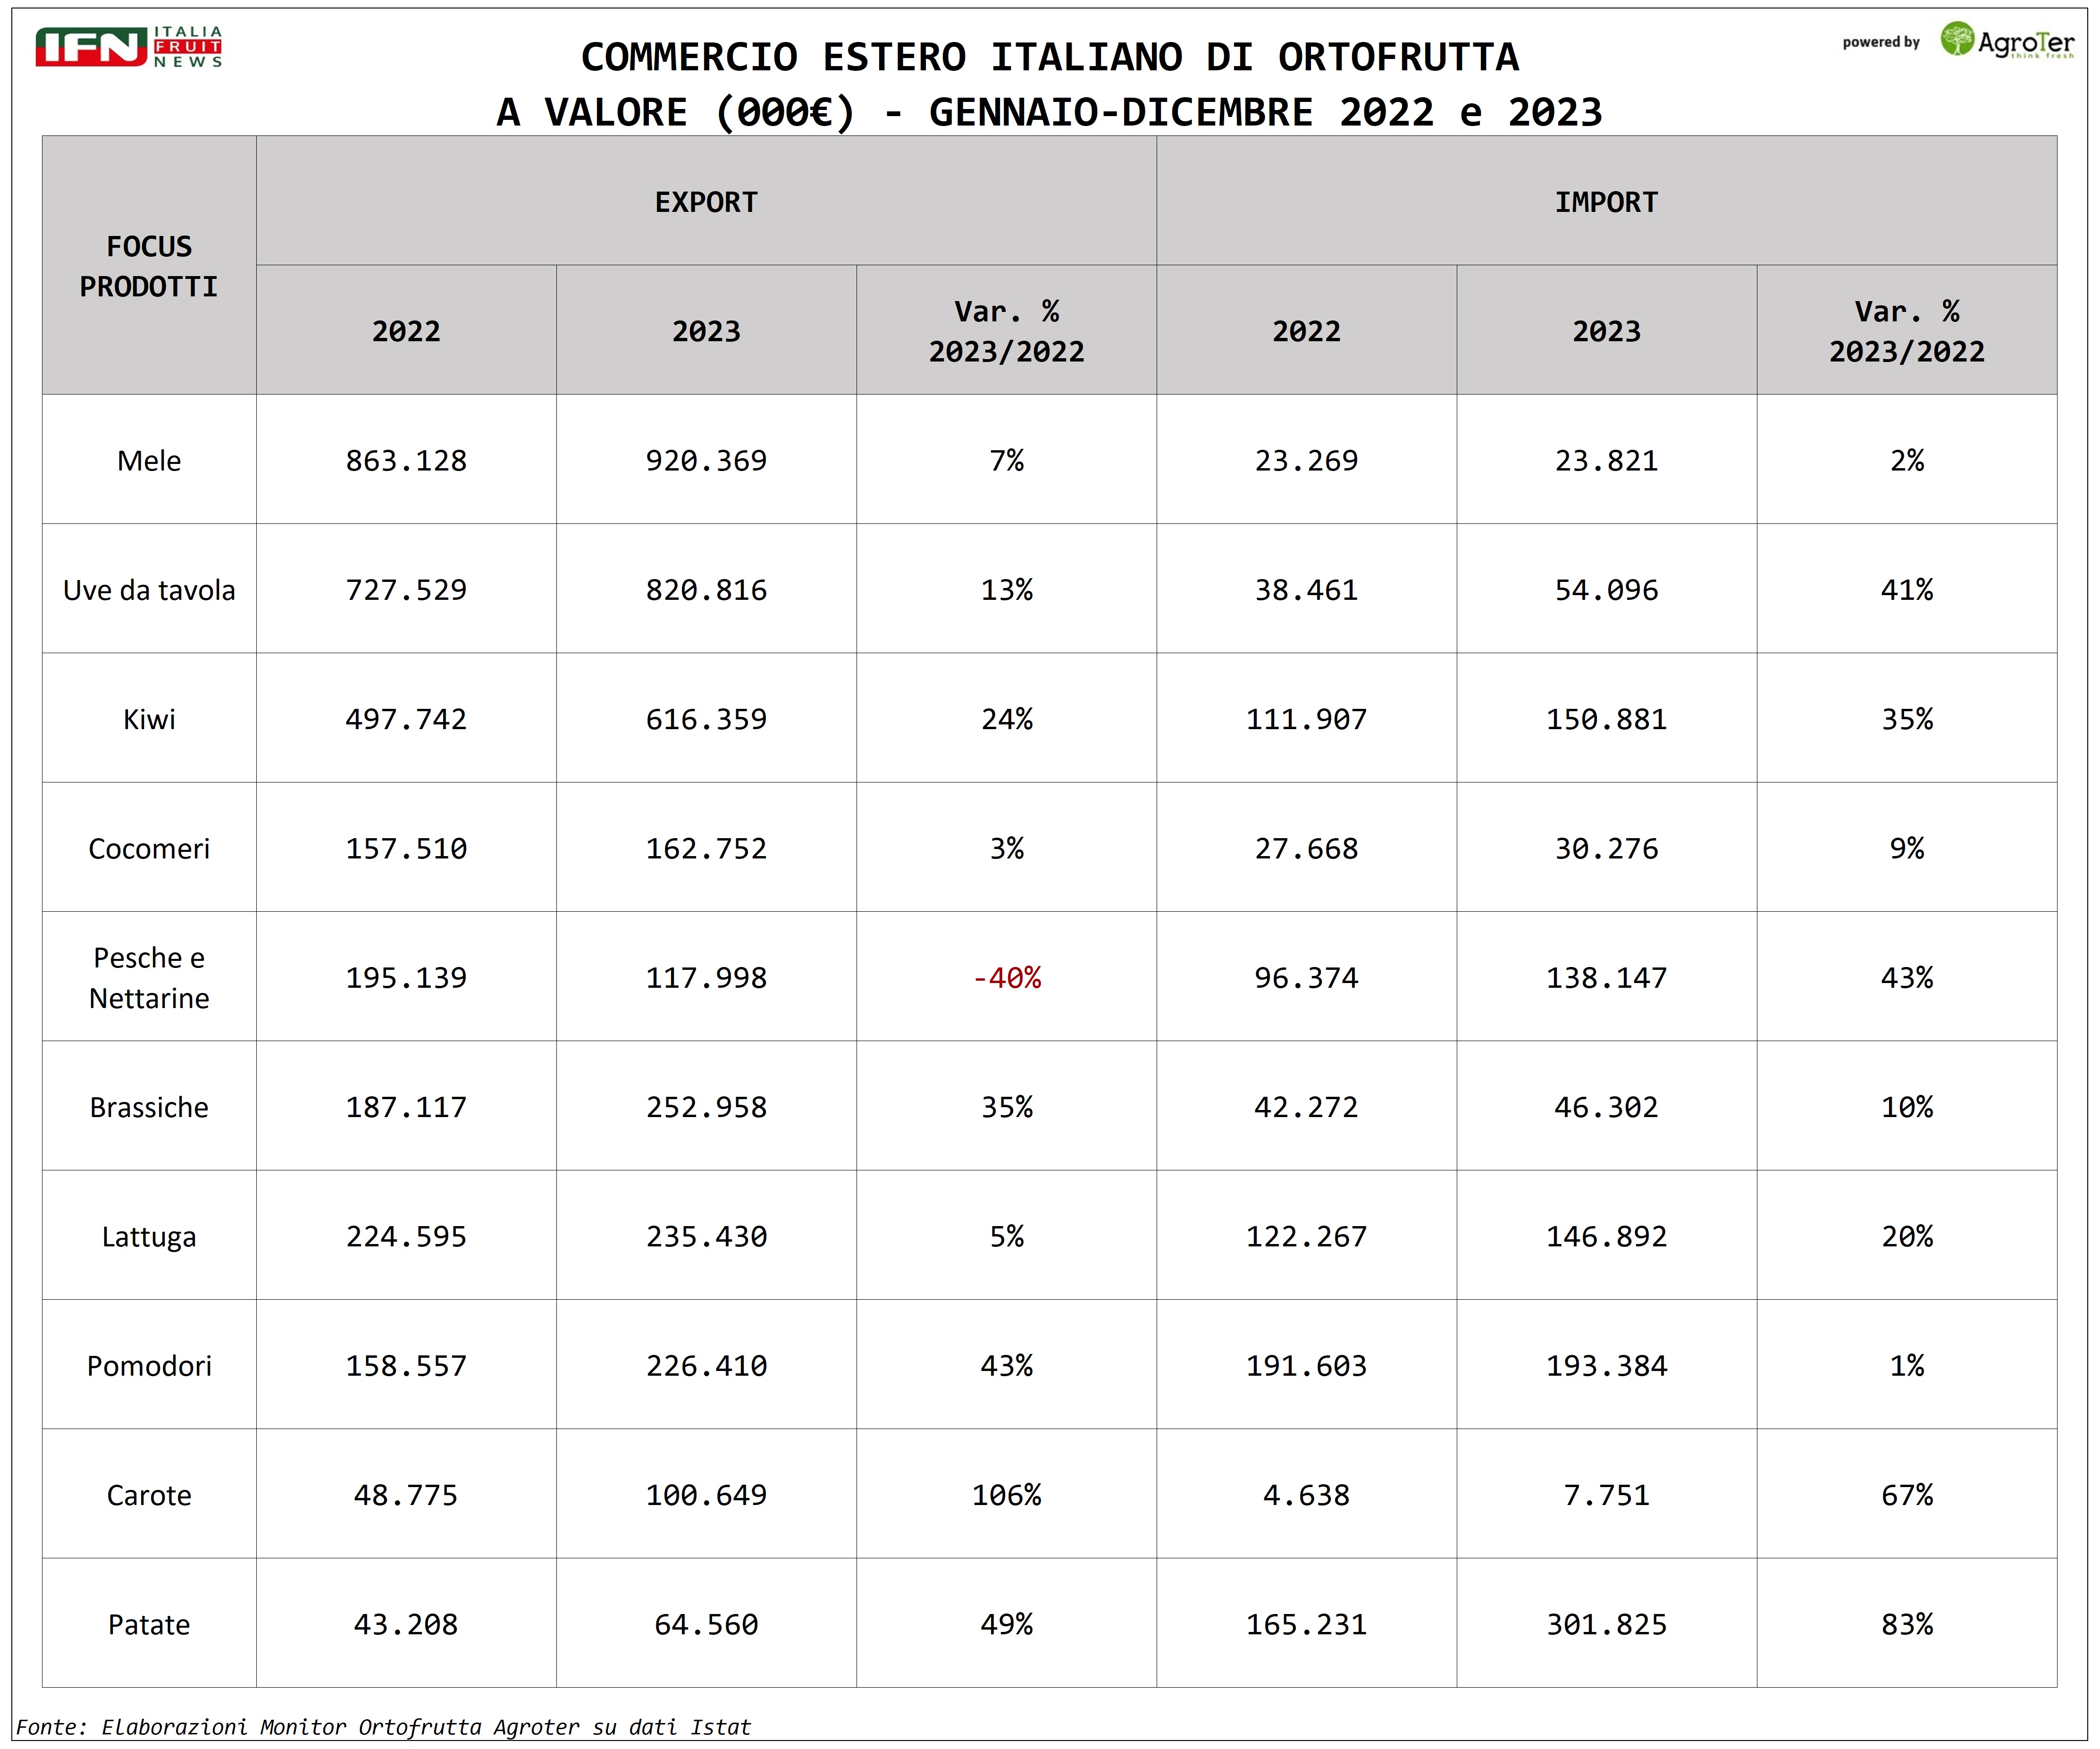Screen dimensions: 2100x1749
Task: Click the Carote 106% export variation cell
Action: (1006, 1495)
